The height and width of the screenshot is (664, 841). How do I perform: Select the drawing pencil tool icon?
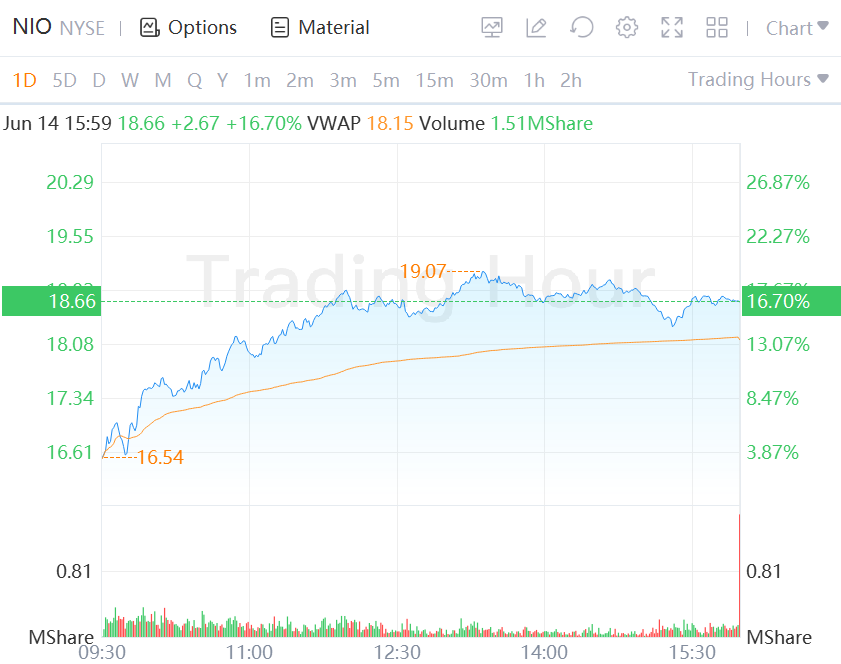point(537,28)
